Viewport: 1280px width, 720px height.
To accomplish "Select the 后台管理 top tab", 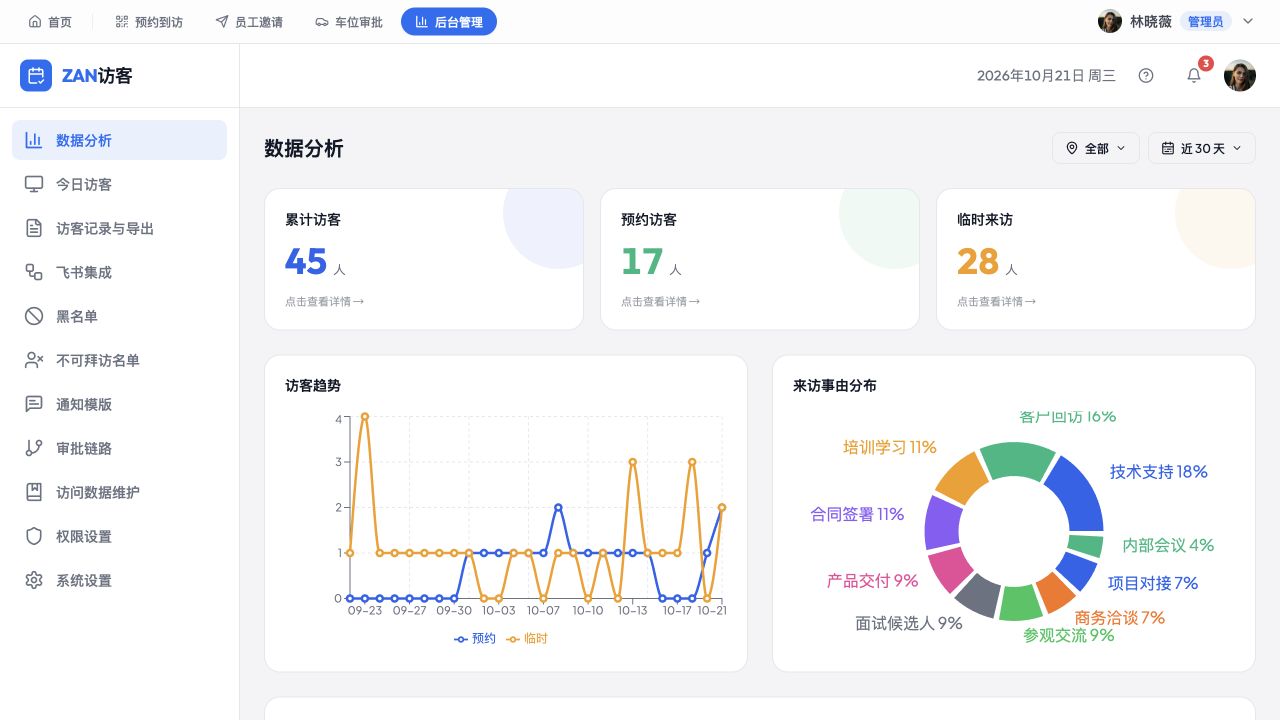I will [x=449, y=21].
